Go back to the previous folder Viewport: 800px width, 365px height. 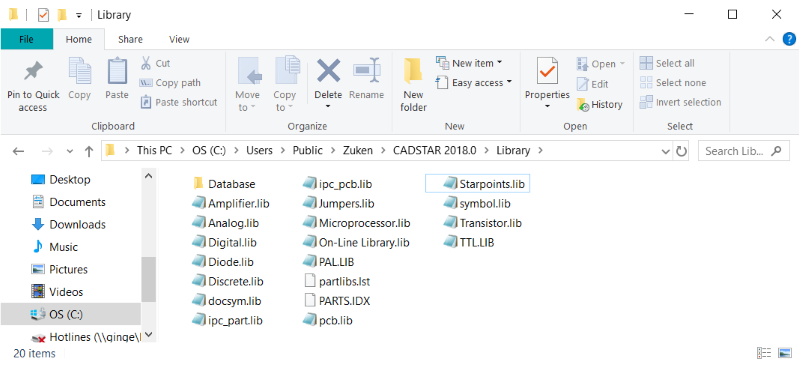point(18,151)
